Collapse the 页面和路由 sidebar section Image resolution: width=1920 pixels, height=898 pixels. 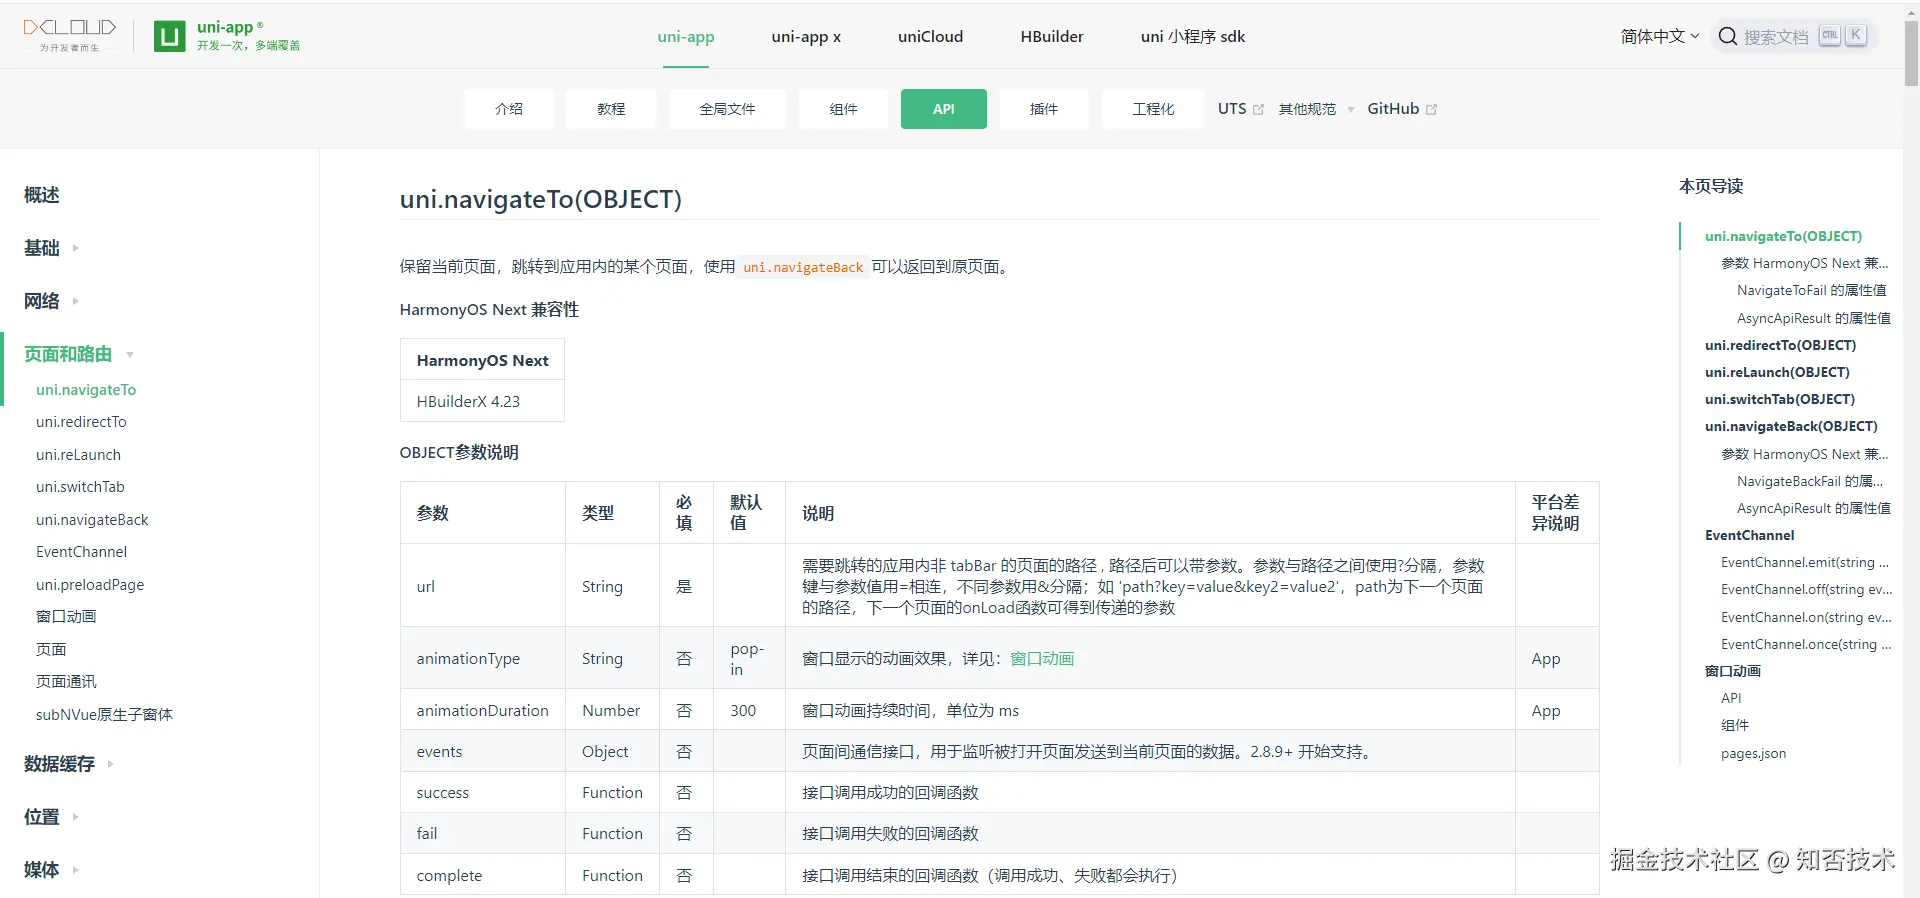tap(79, 354)
